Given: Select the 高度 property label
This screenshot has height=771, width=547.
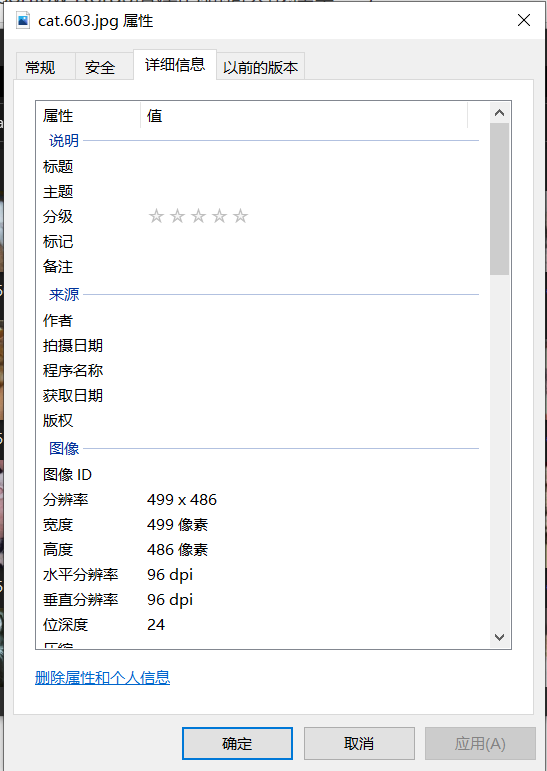Looking at the screenshot, I should point(58,550).
